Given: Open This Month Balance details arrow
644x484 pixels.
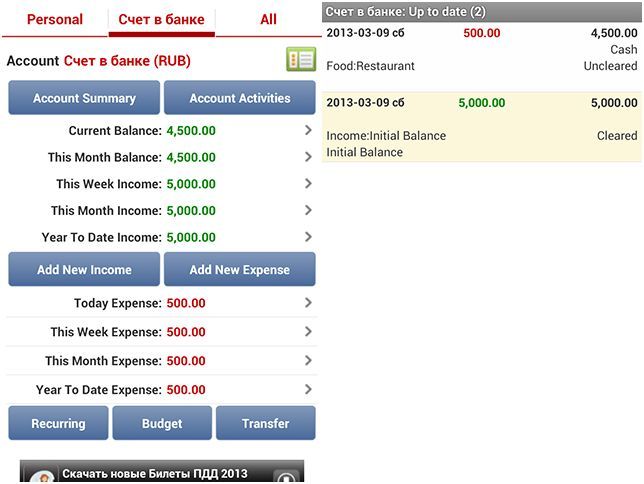Looking at the screenshot, I should [x=308, y=157].
